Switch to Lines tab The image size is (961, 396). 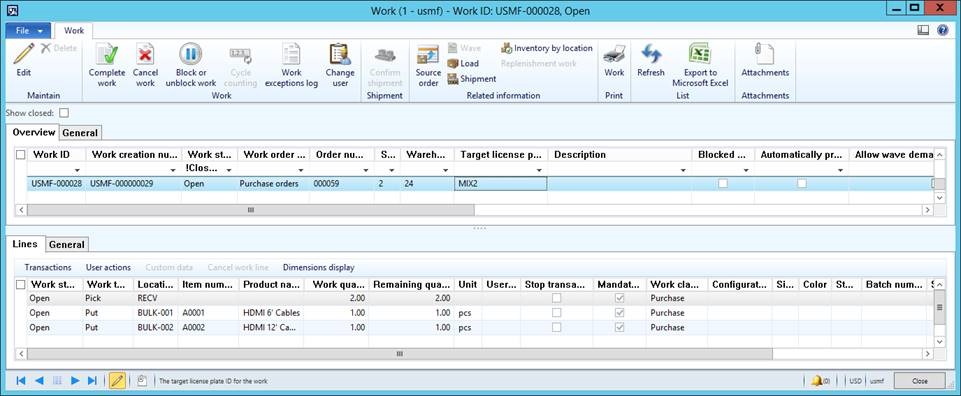[25, 243]
